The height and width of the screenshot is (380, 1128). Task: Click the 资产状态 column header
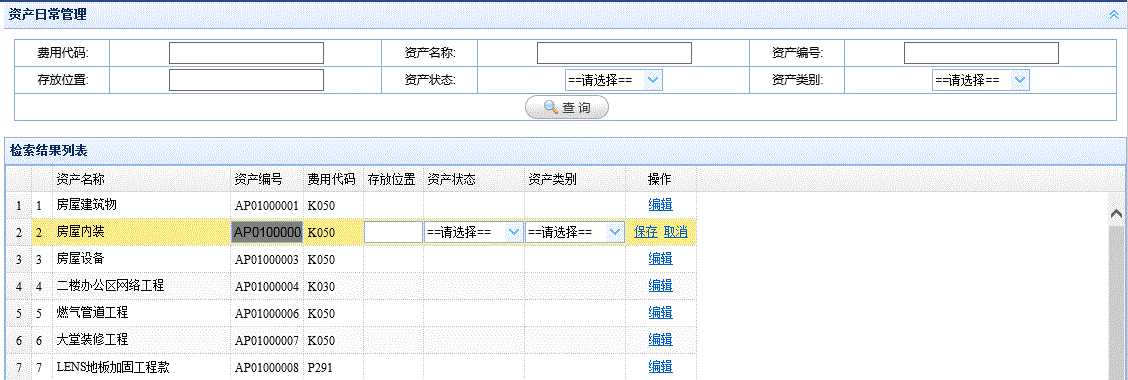(473, 179)
